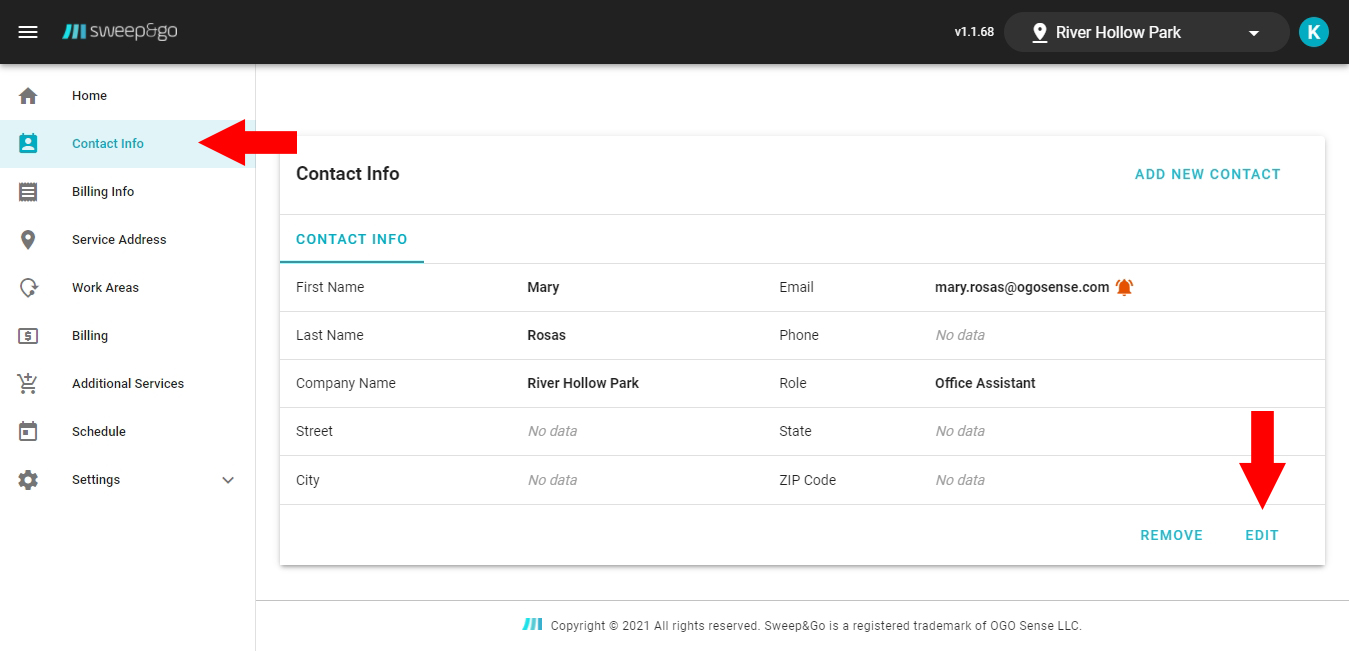Click the Sweep&Go logo

(x=120, y=32)
